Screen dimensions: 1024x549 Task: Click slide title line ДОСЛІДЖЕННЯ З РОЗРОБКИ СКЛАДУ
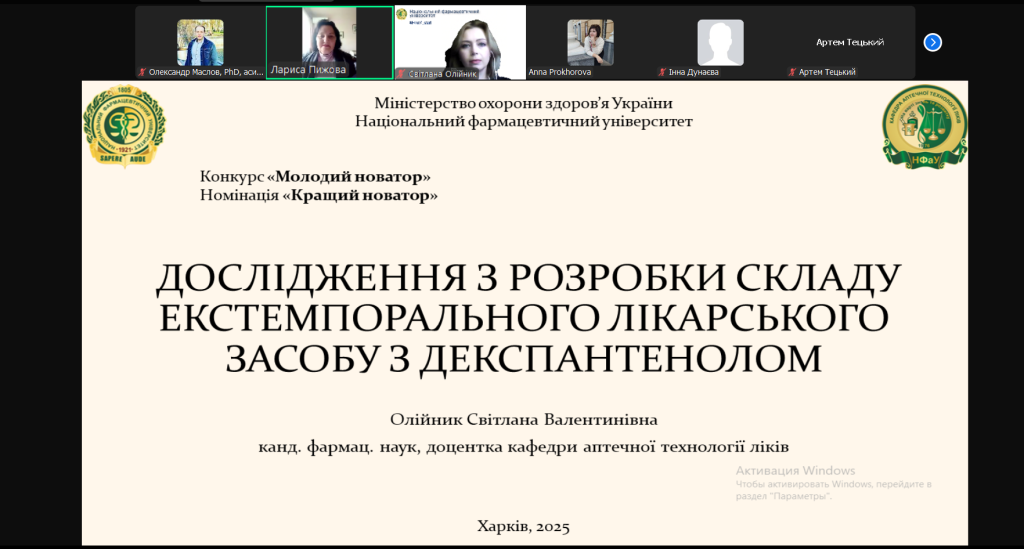(528, 278)
